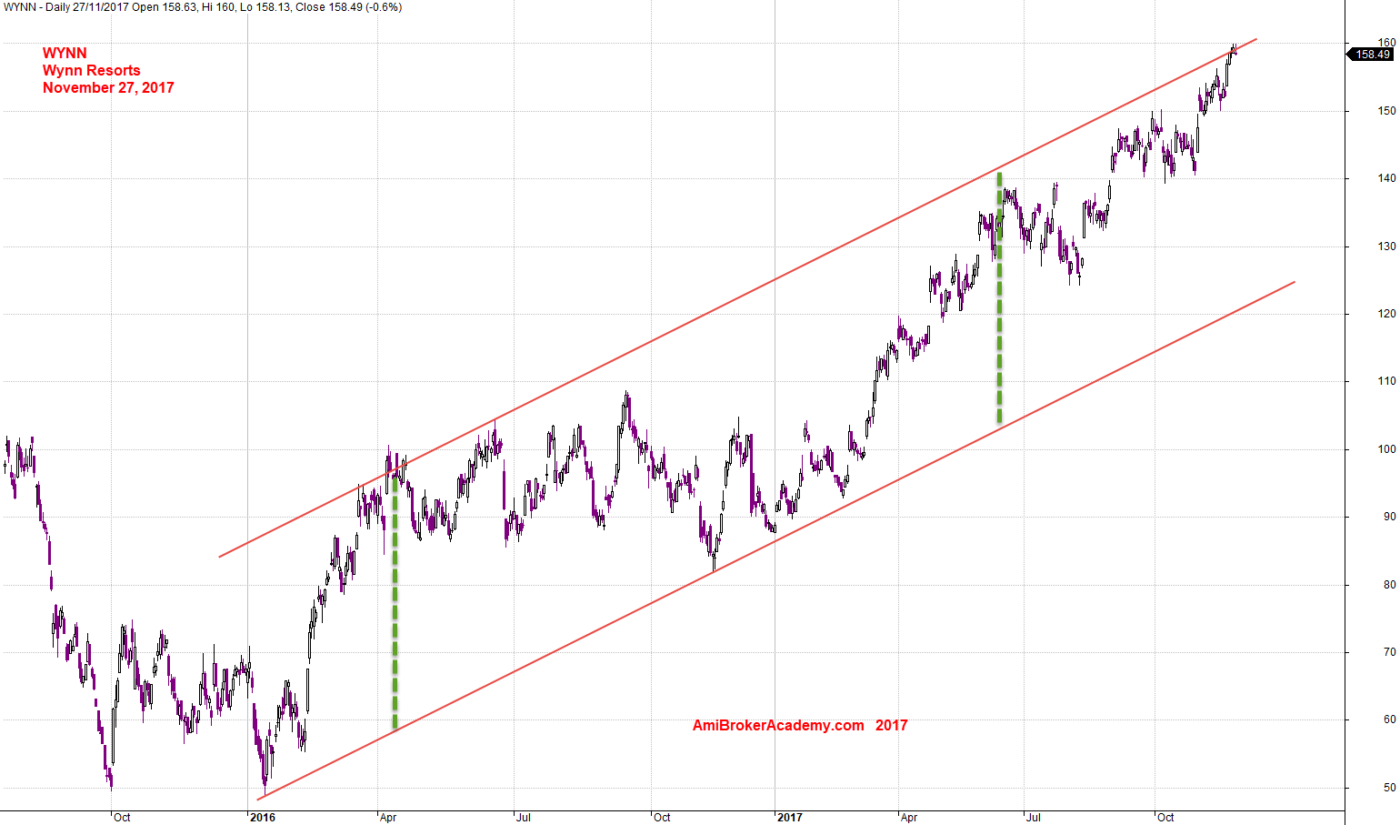The height and width of the screenshot is (825, 1400).
Task: Click the 150 price axis label
Action: [1386, 111]
